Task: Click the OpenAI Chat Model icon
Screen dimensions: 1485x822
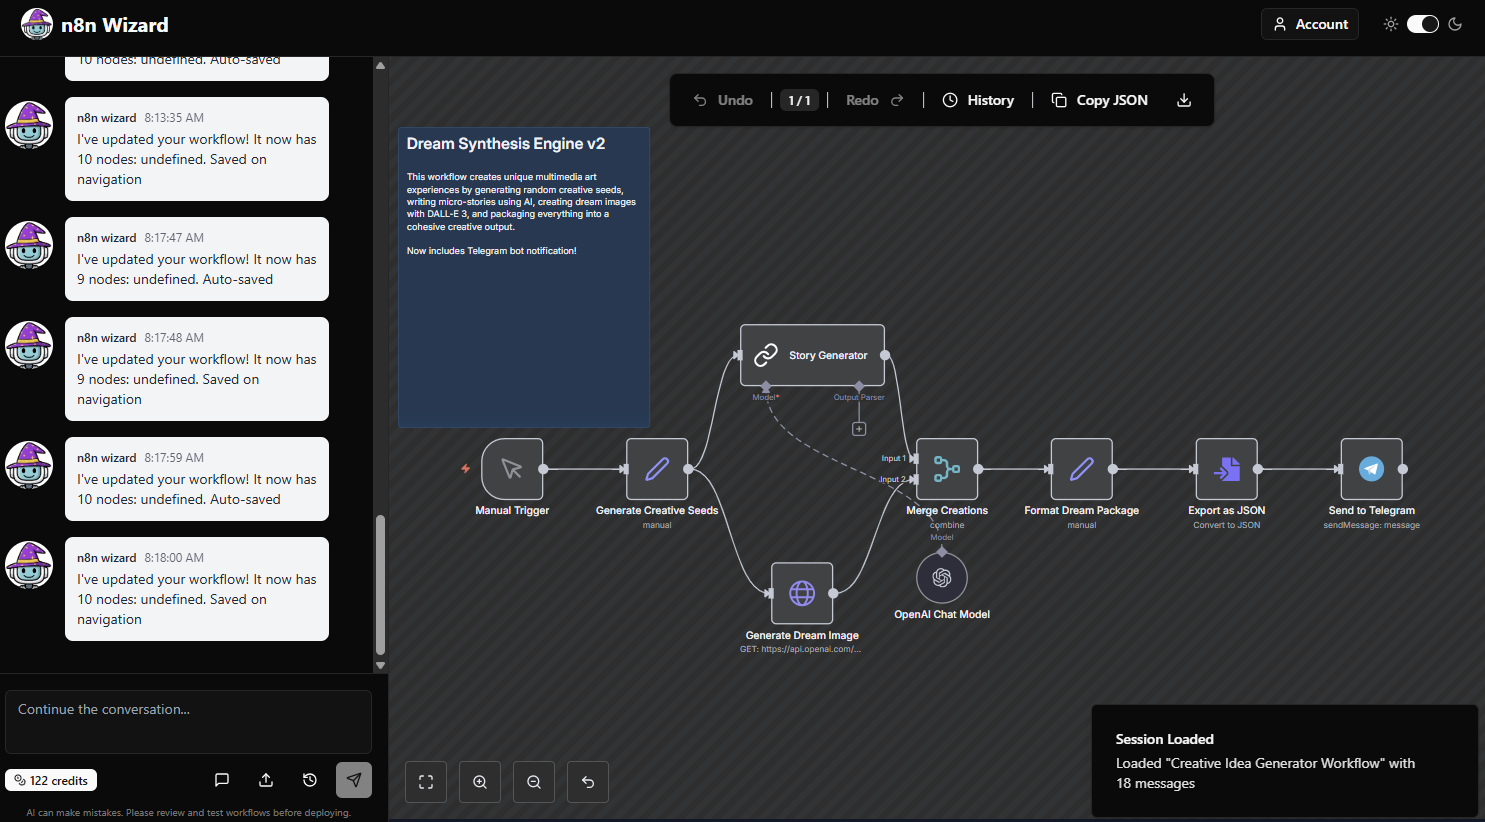Action: click(x=941, y=576)
